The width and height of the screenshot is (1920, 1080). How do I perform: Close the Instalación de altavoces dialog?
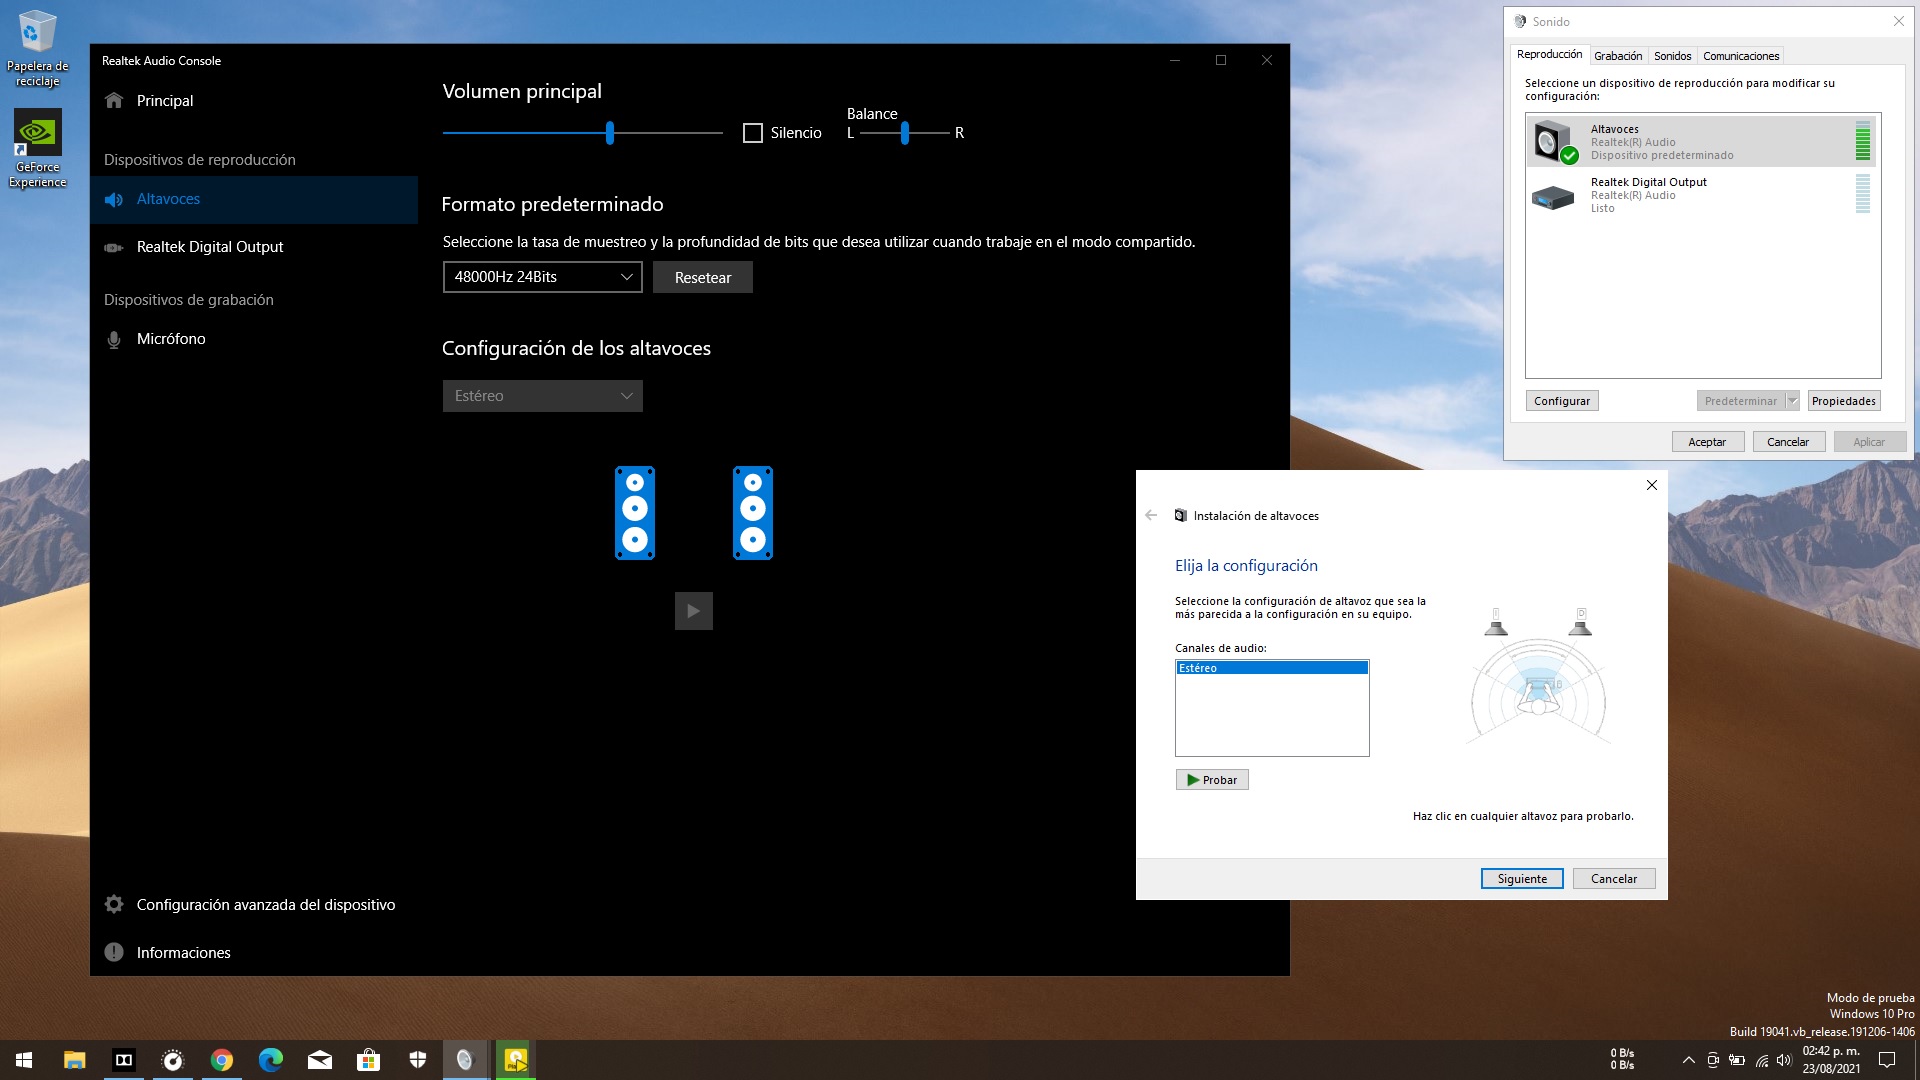[x=1652, y=485]
